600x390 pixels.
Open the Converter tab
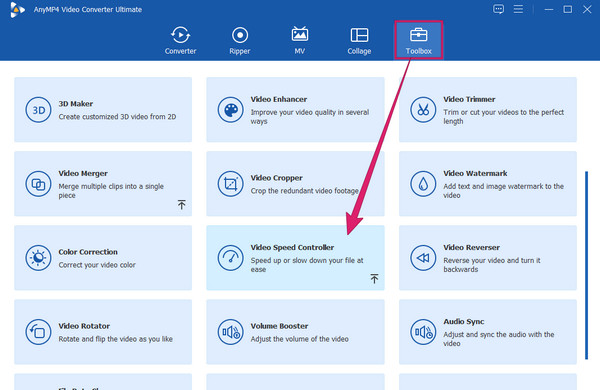pos(180,41)
